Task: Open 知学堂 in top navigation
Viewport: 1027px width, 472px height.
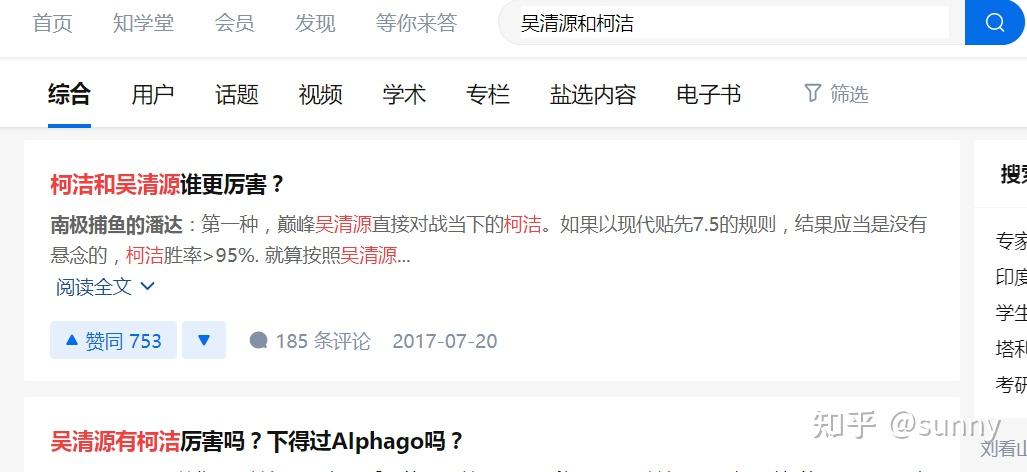Action: tap(143, 24)
